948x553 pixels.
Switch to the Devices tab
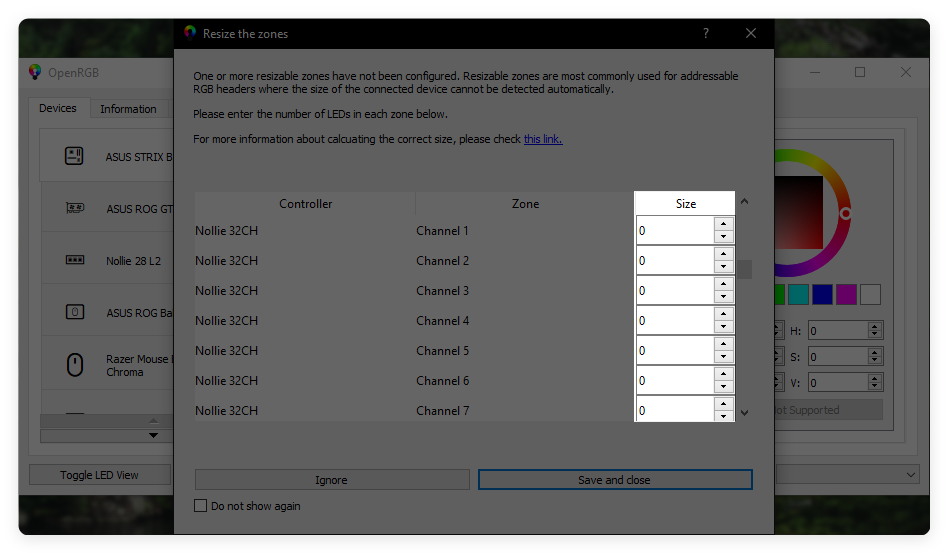coord(58,108)
